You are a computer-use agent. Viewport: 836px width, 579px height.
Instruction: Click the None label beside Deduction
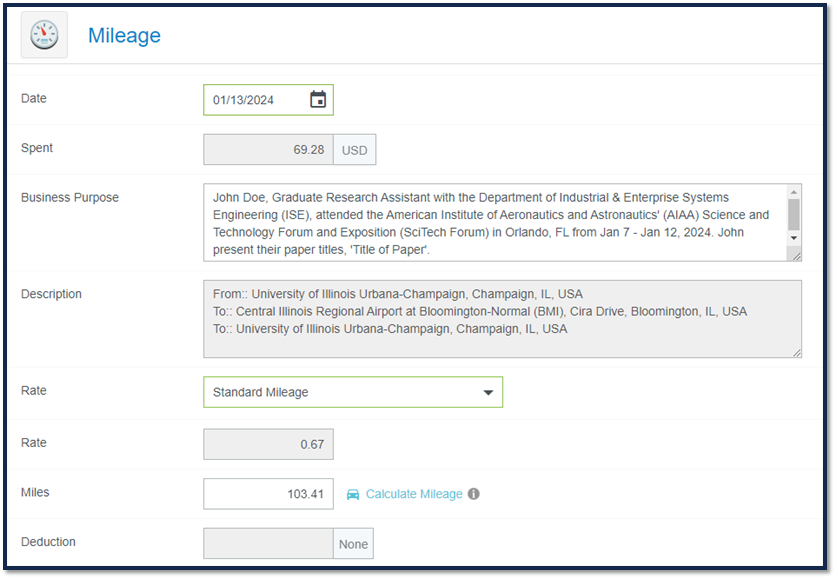[353, 544]
